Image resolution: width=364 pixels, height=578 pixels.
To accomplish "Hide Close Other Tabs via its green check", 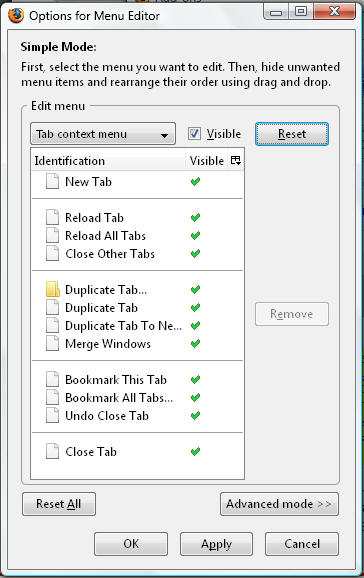I will (195, 254).
